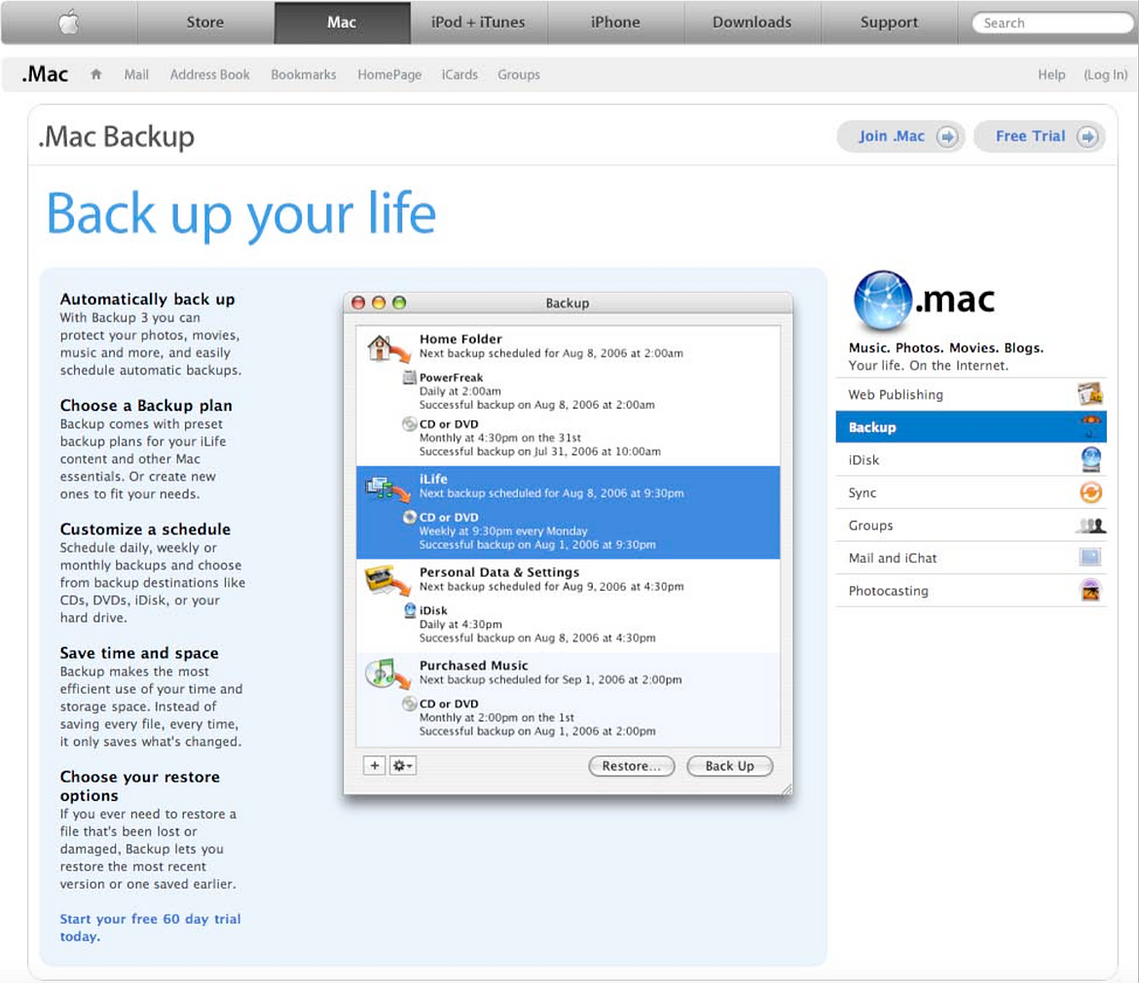Viewport: 1139px width, 983px height.
Task: Click the CD icon under Home Folder
Action: click(x=410, y=424)
